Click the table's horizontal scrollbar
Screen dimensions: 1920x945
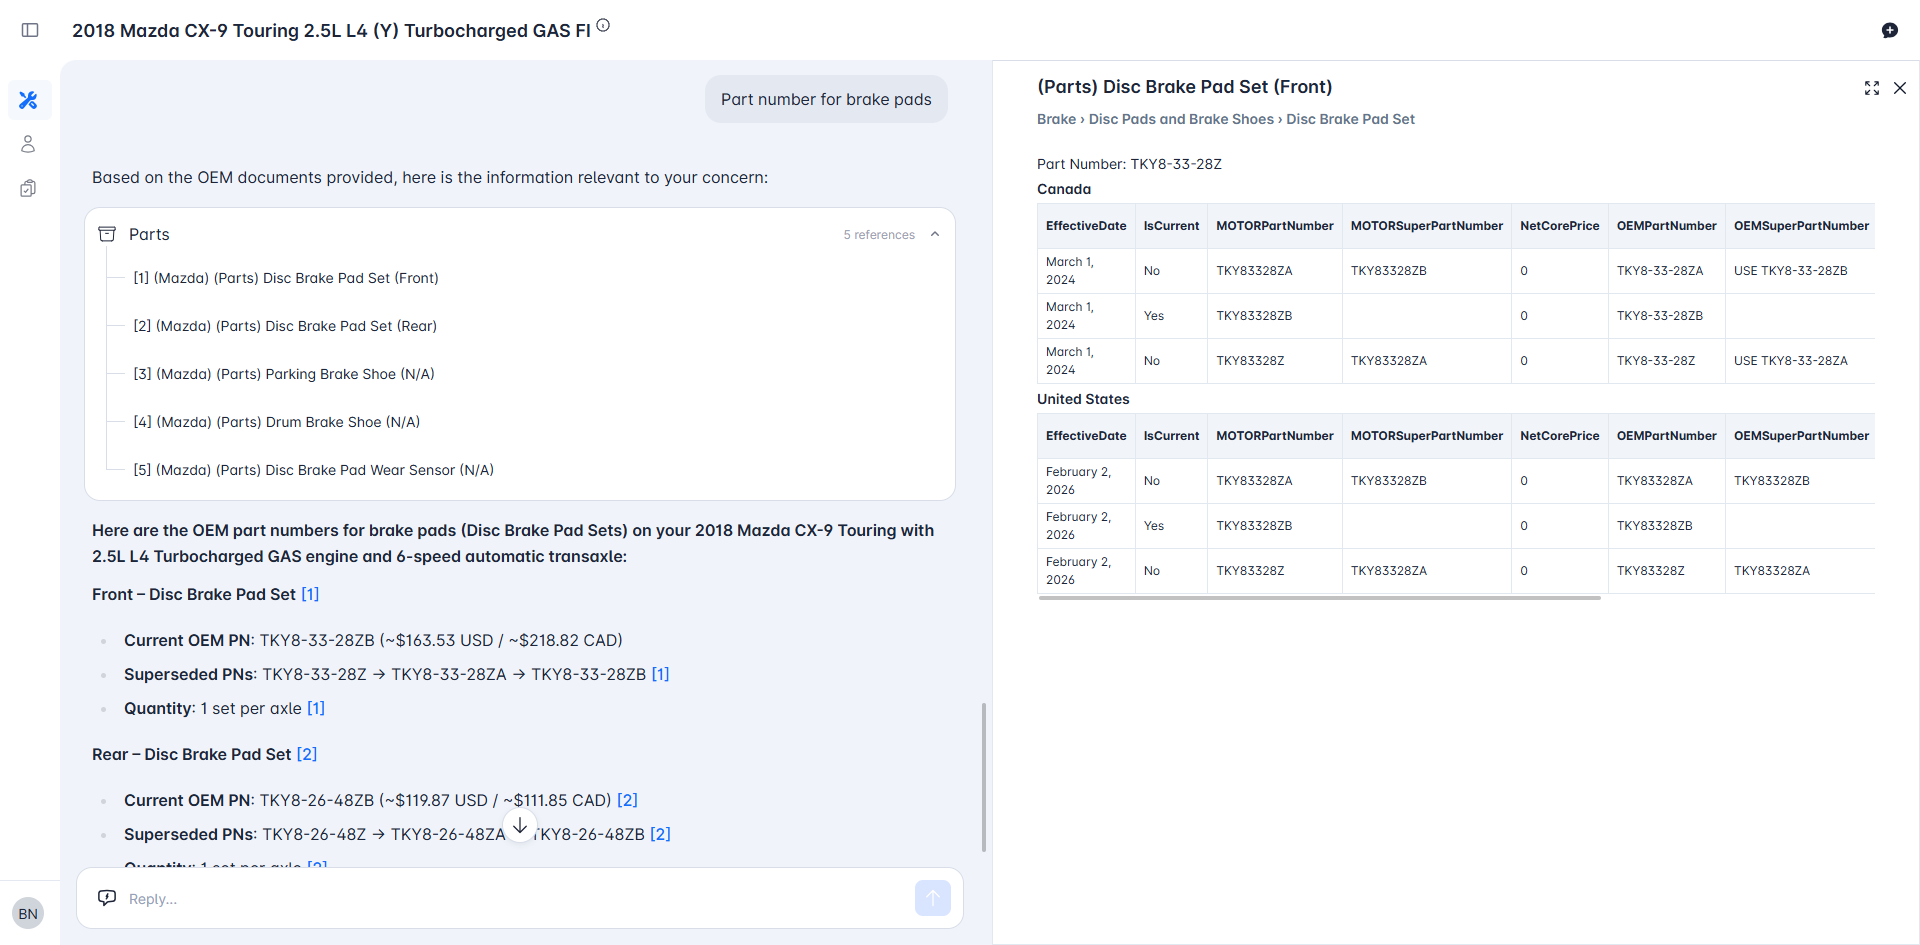point(1319,598)
